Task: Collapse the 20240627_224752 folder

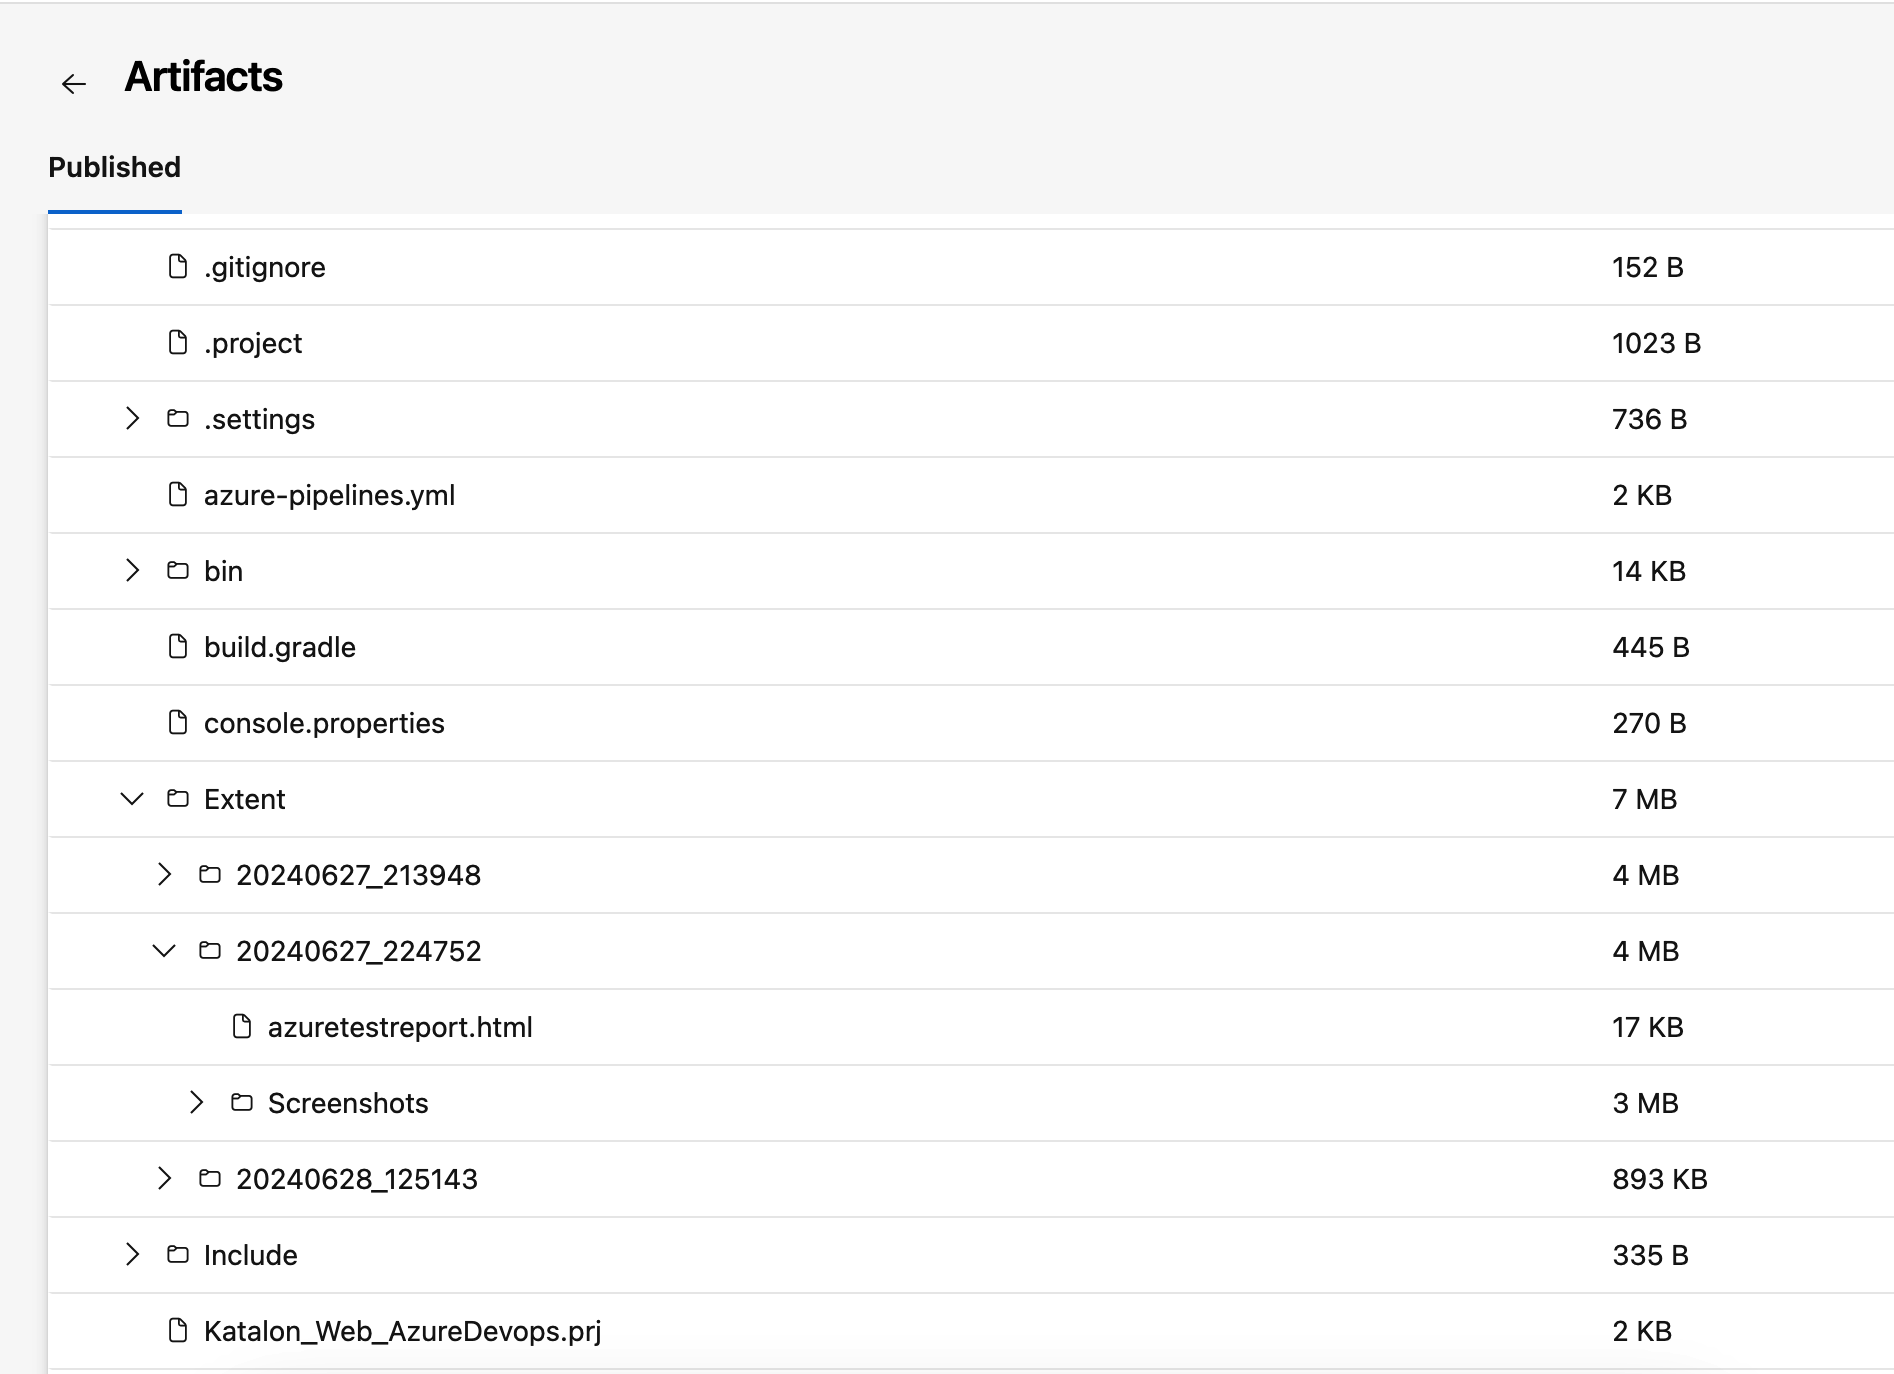Action: (x=164, y=951)
